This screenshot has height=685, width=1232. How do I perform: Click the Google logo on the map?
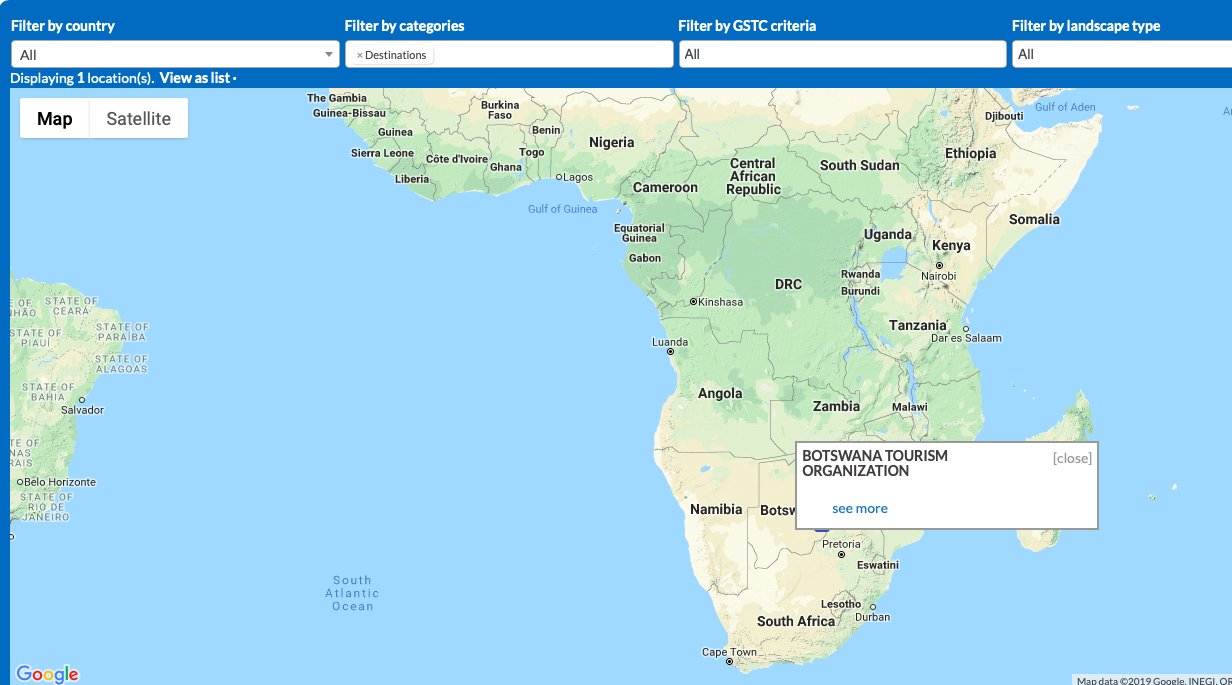coord(47,674)
